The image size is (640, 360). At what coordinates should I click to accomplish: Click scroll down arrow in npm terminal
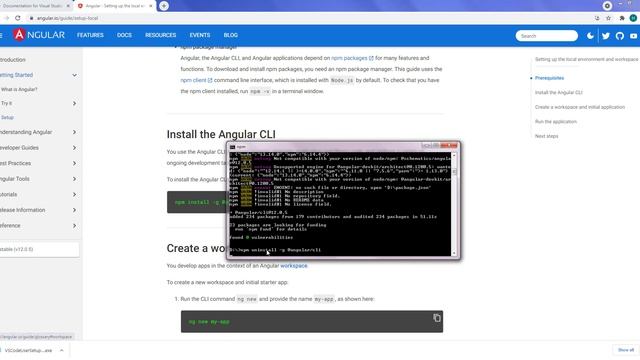pos(454,253)
